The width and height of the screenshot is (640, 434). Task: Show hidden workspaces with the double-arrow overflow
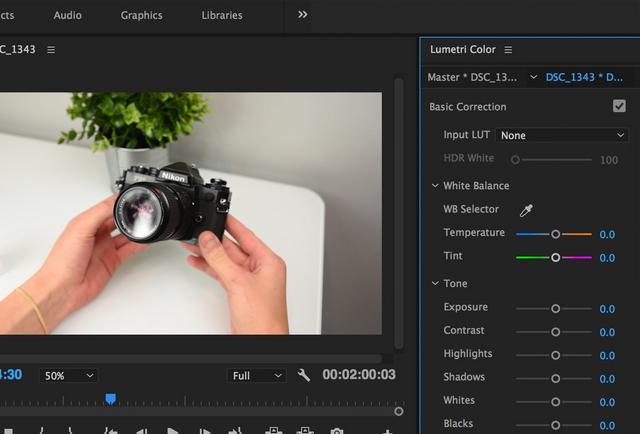tap(302, 15)
